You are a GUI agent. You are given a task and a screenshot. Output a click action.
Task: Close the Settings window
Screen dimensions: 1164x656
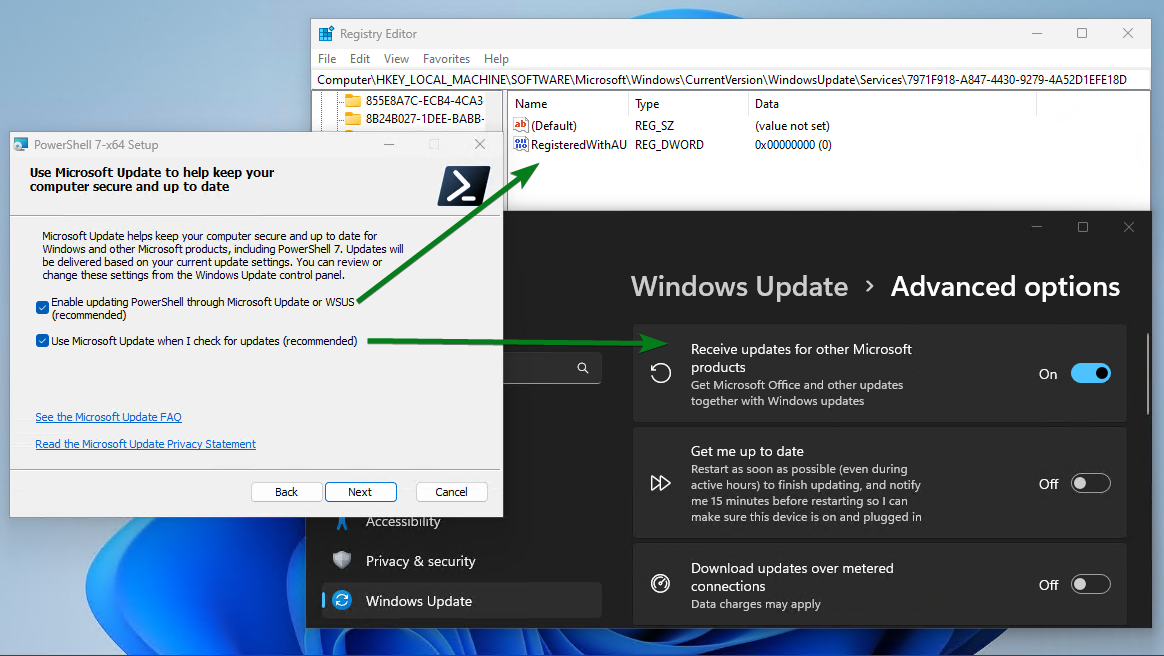pyautogui.click(x=1128, y=227)
